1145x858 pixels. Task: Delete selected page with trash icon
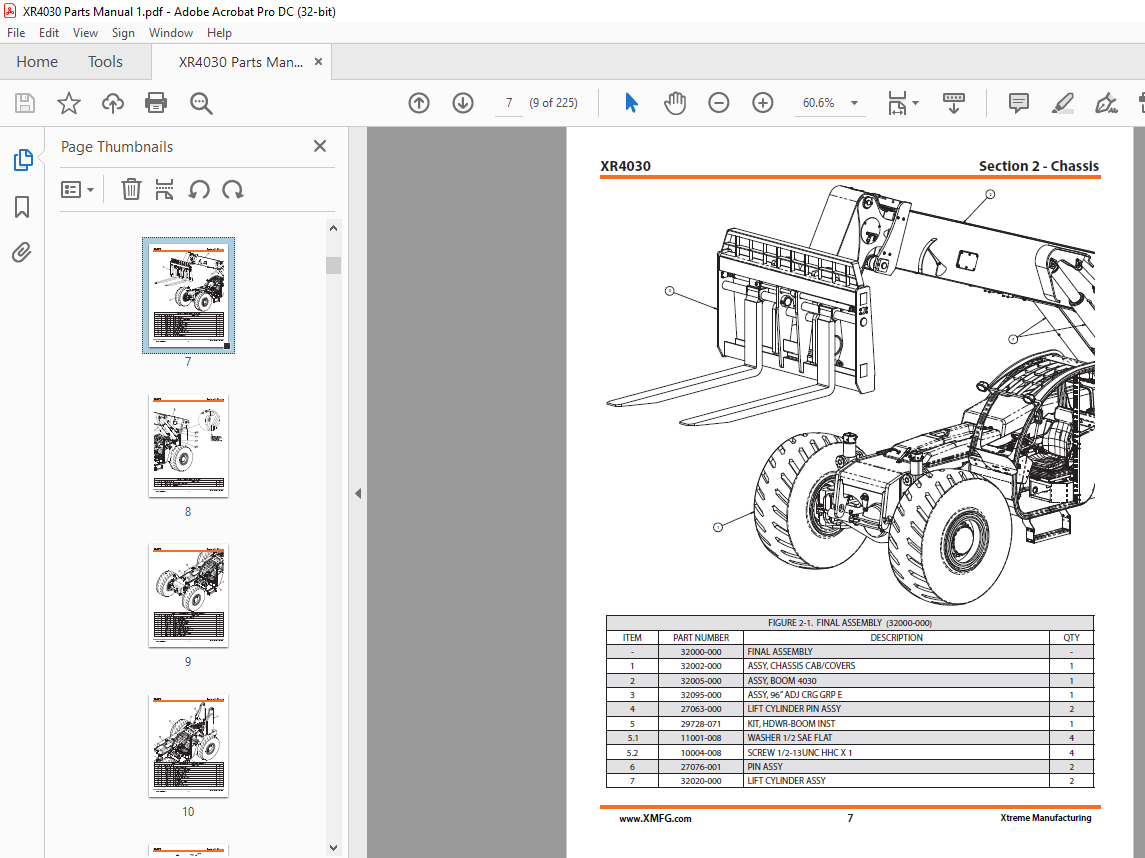(131, 190)
